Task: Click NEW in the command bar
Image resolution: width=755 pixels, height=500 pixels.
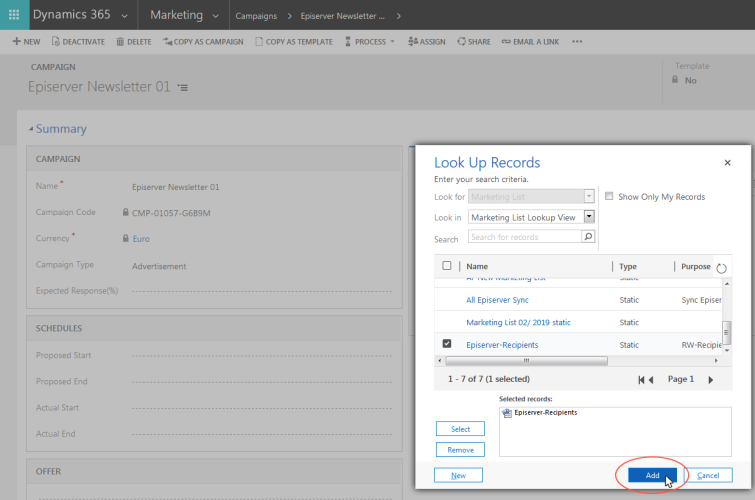Action: pyautogui.click(x=26, y=41)
